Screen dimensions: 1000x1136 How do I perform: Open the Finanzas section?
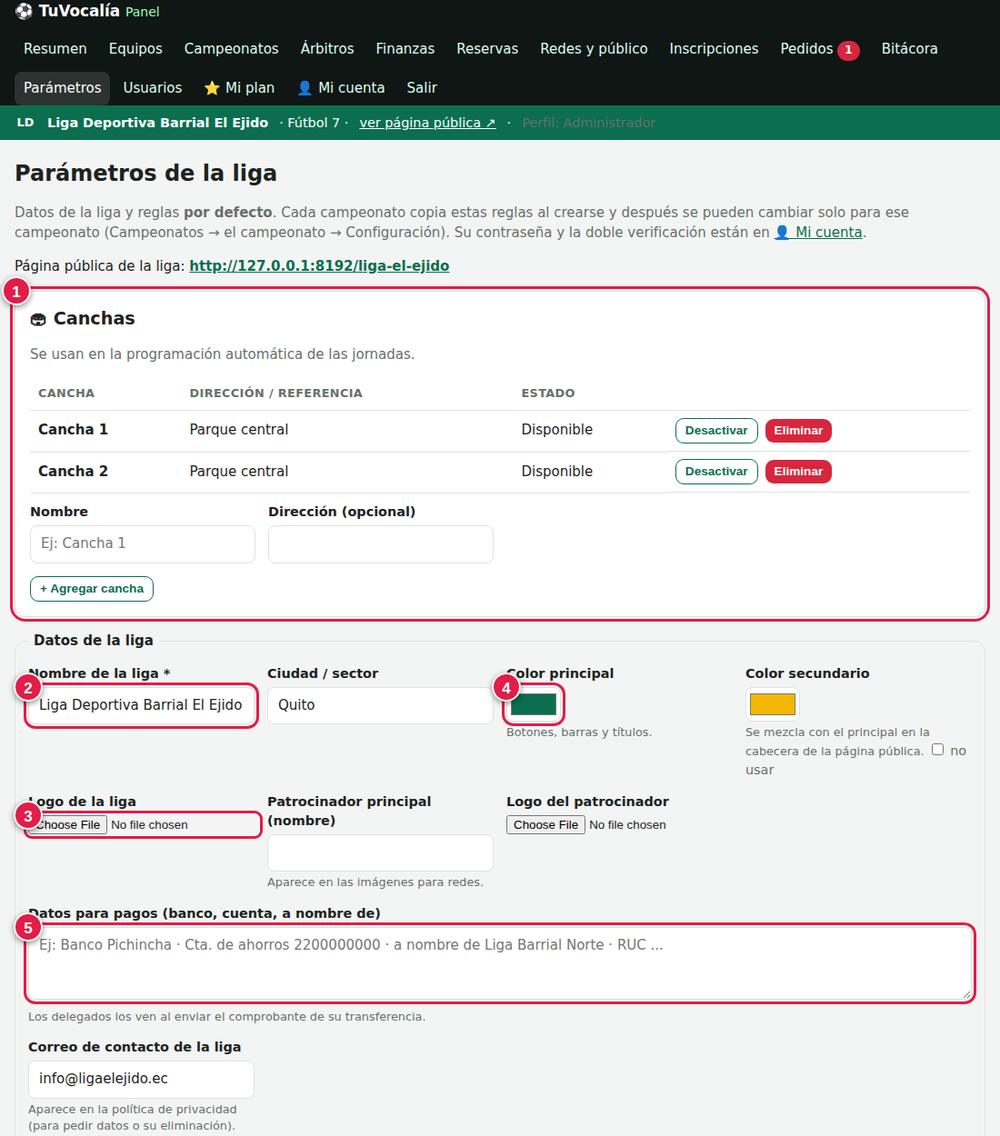[x=405, y=49]
